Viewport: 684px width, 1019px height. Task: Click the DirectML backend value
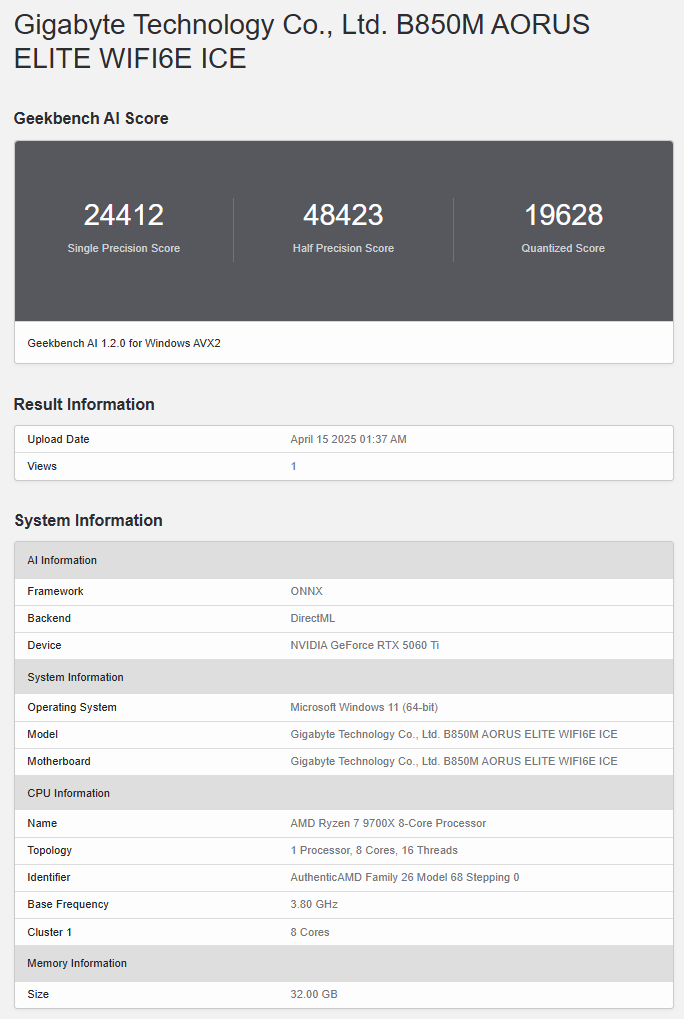312,618
